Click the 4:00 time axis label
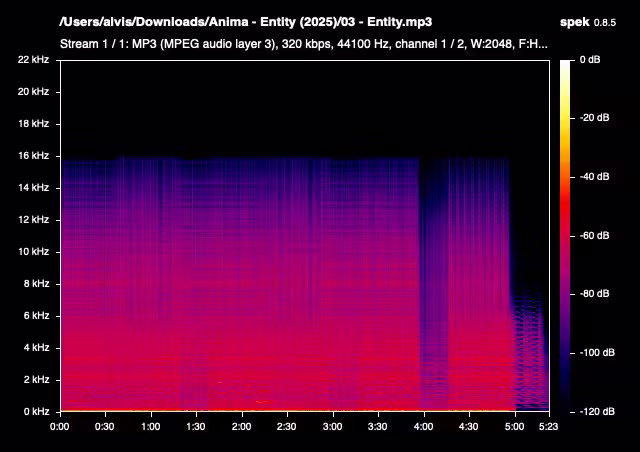 (423, 427)
